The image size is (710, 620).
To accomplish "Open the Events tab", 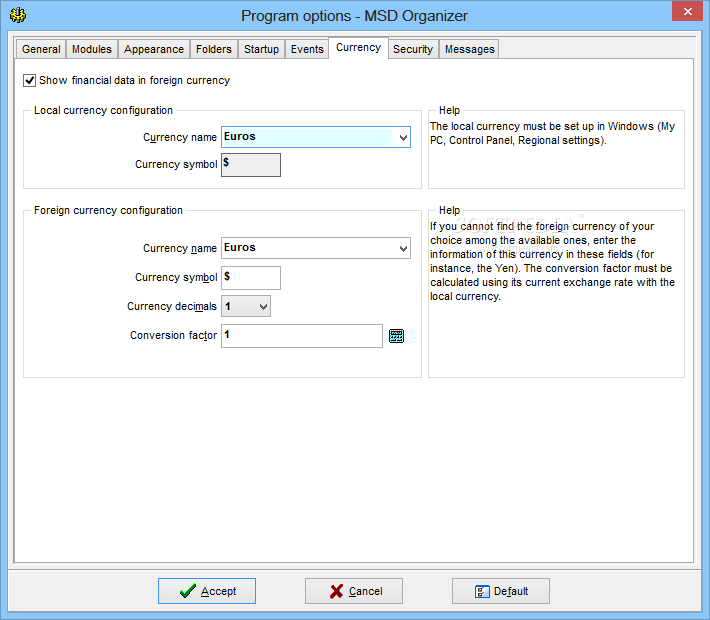I will [x=307, y=49].
